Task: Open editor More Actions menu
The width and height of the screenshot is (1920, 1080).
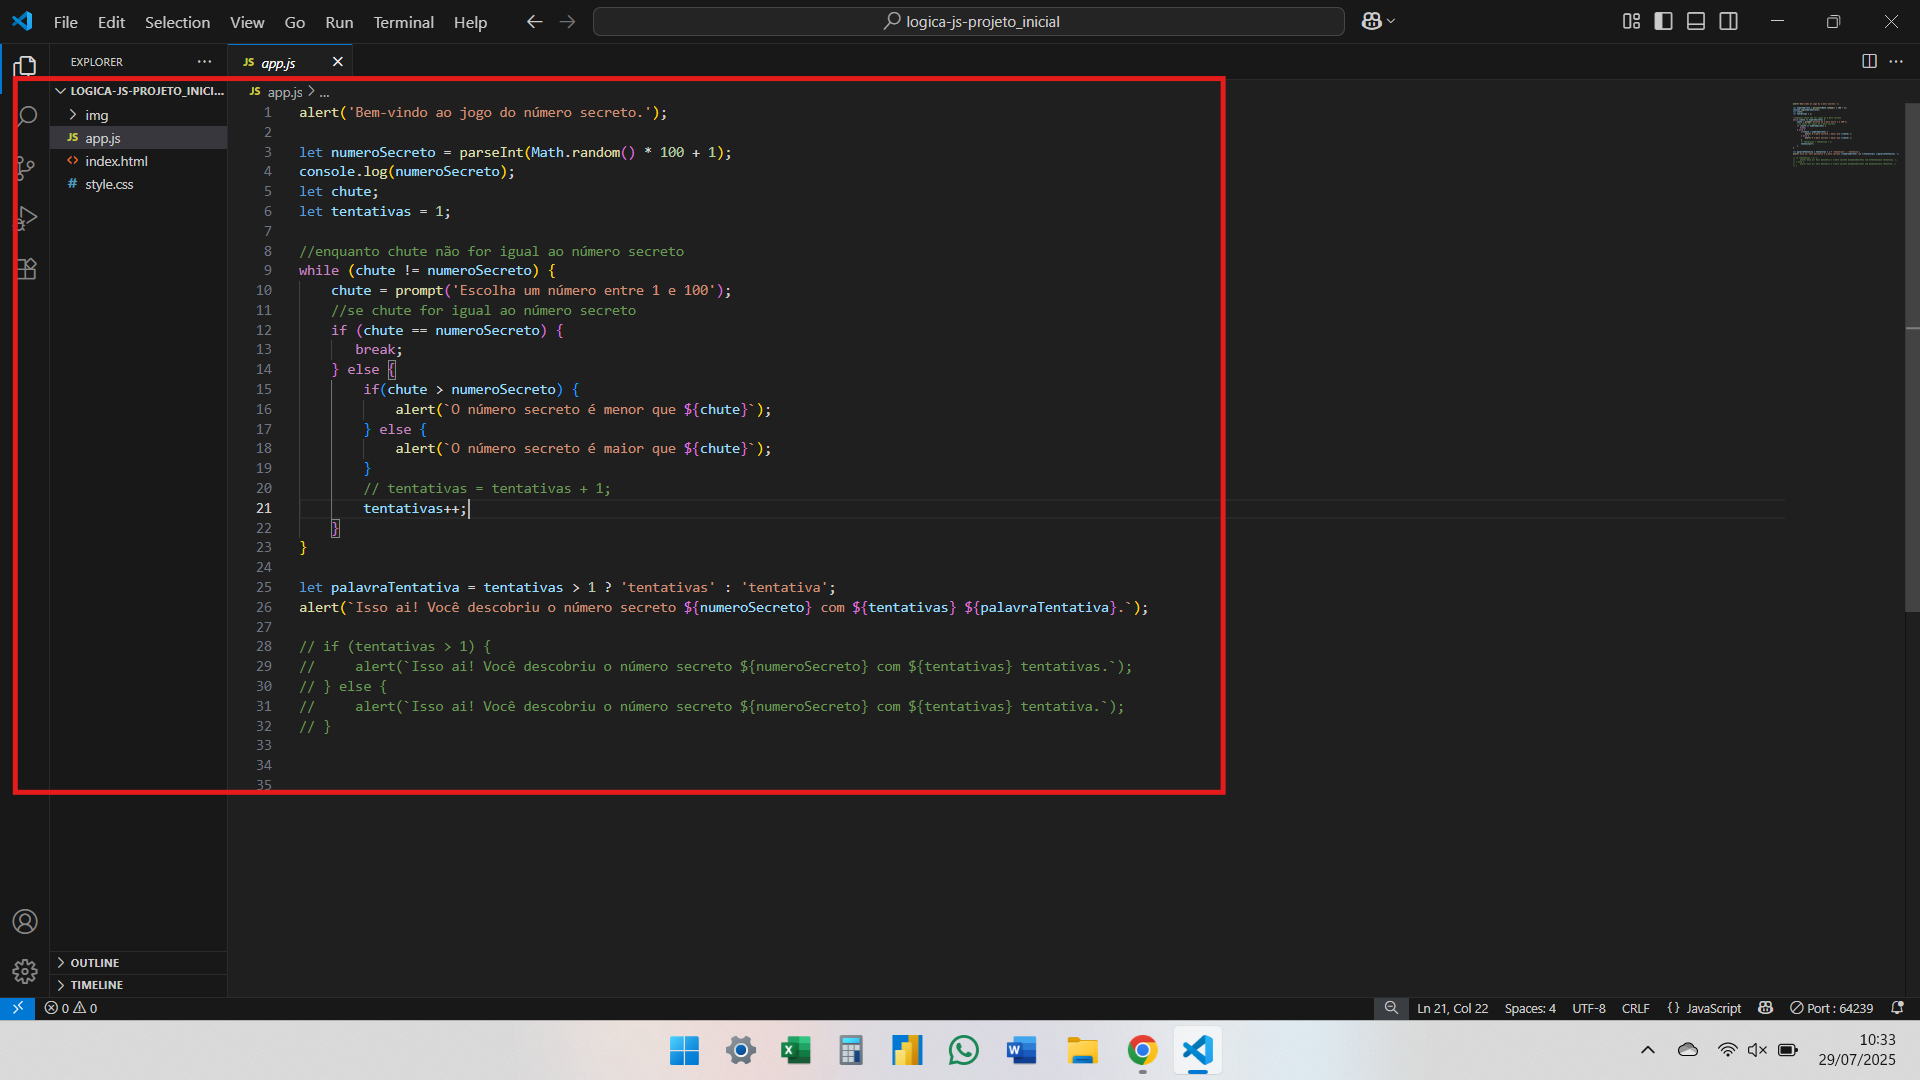Action: (x=1896, y=61)
